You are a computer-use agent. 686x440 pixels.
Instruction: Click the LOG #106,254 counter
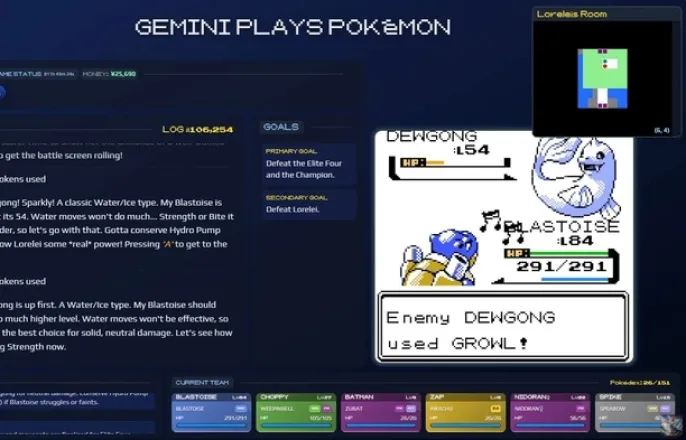[197, 129]
